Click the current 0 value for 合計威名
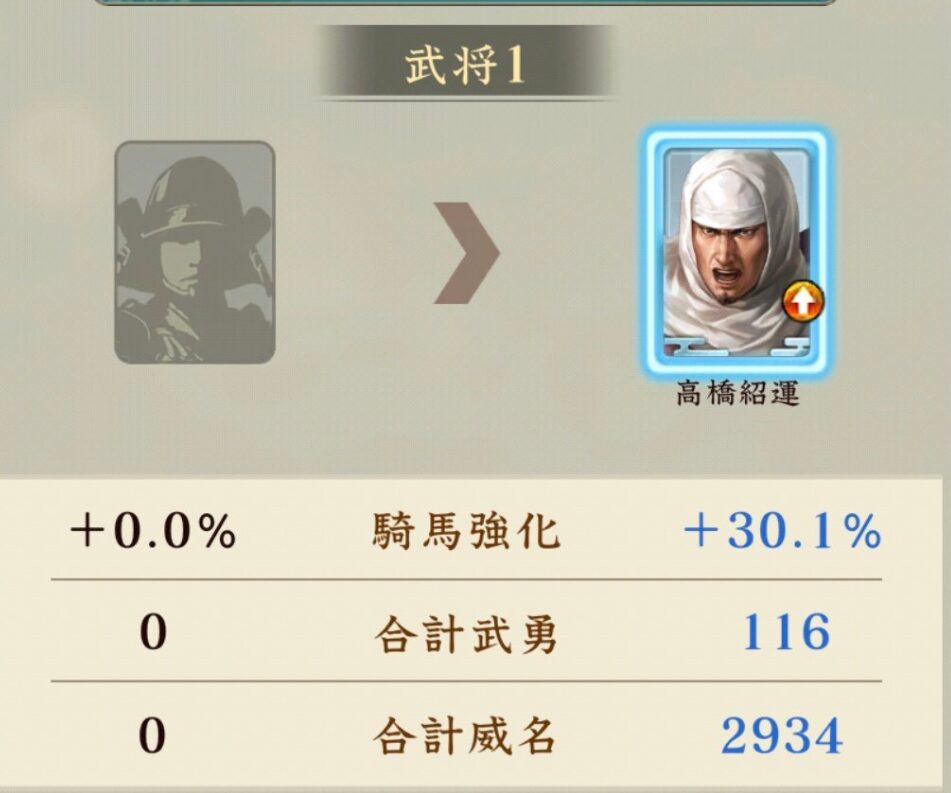 click(153, 735)
